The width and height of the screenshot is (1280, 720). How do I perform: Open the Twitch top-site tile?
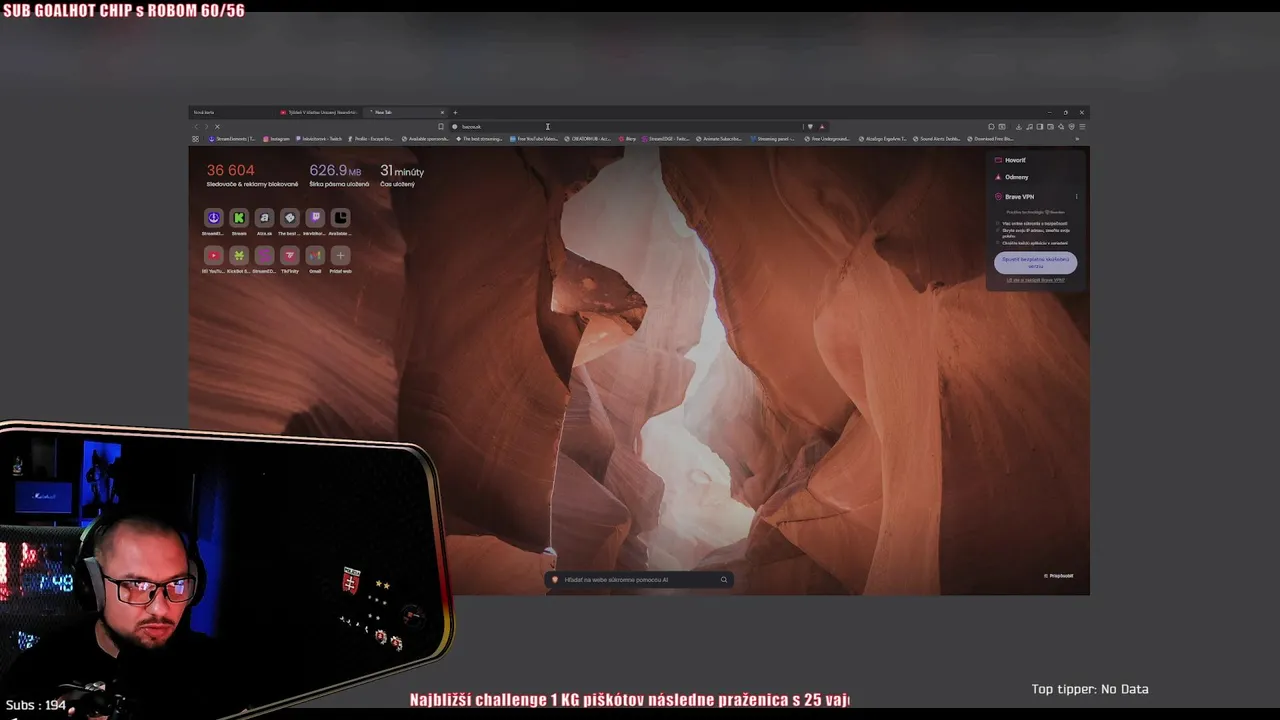tap(315, 218)
